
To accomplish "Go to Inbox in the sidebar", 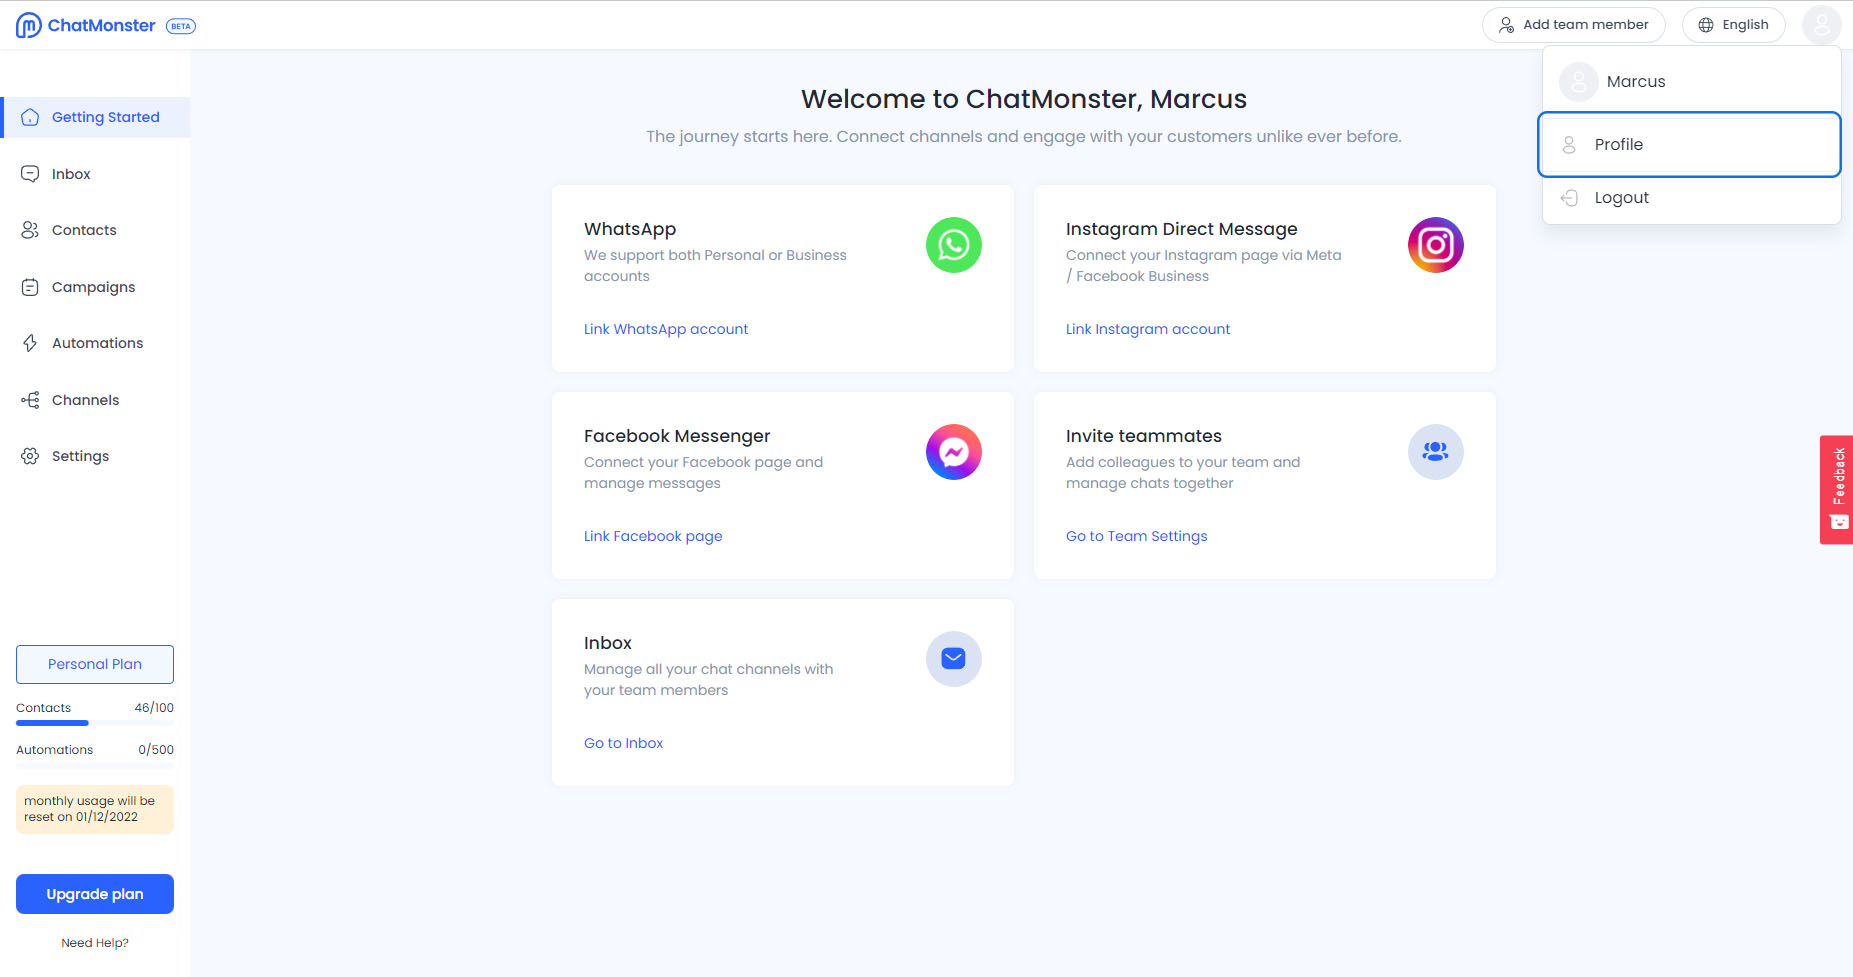I will pos(96,174).
